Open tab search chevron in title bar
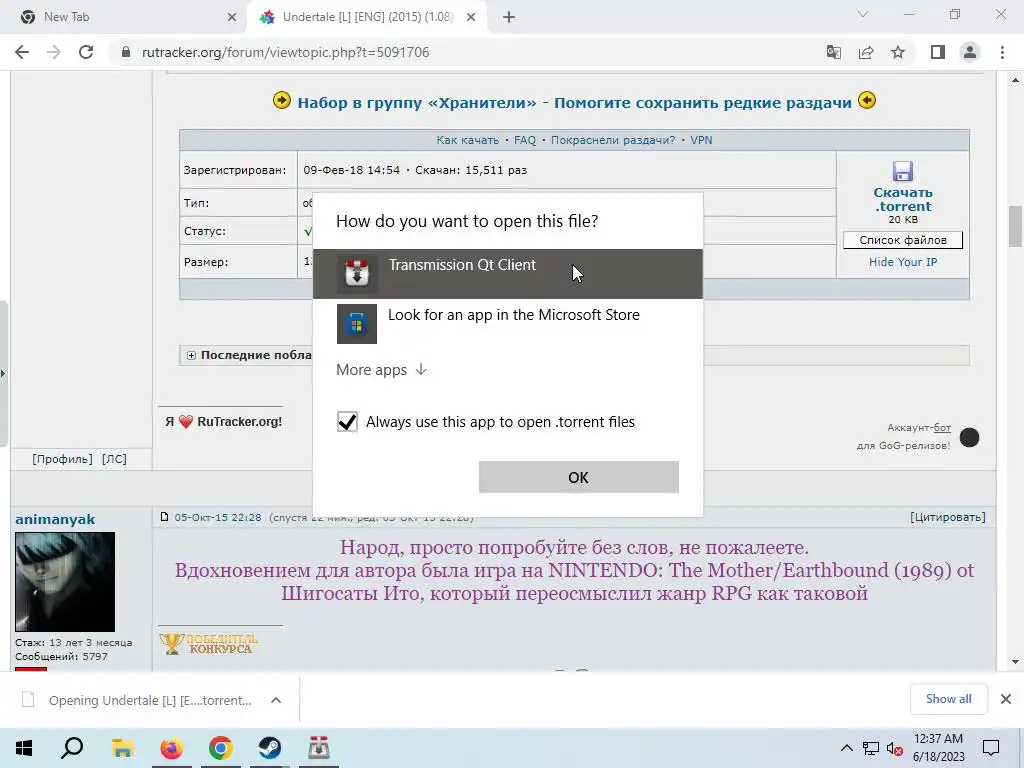Screen dimensions: 1024x768 point(863,14)
